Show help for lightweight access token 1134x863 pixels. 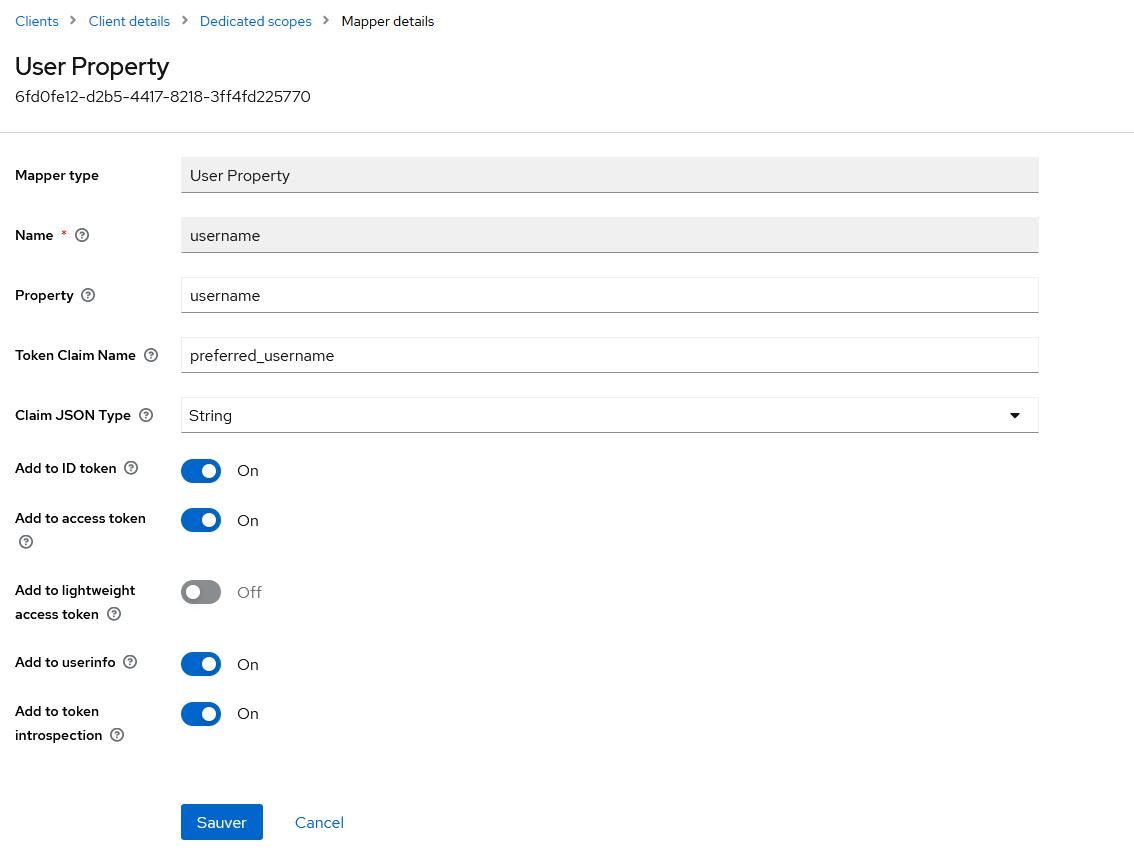coord(114,615)
